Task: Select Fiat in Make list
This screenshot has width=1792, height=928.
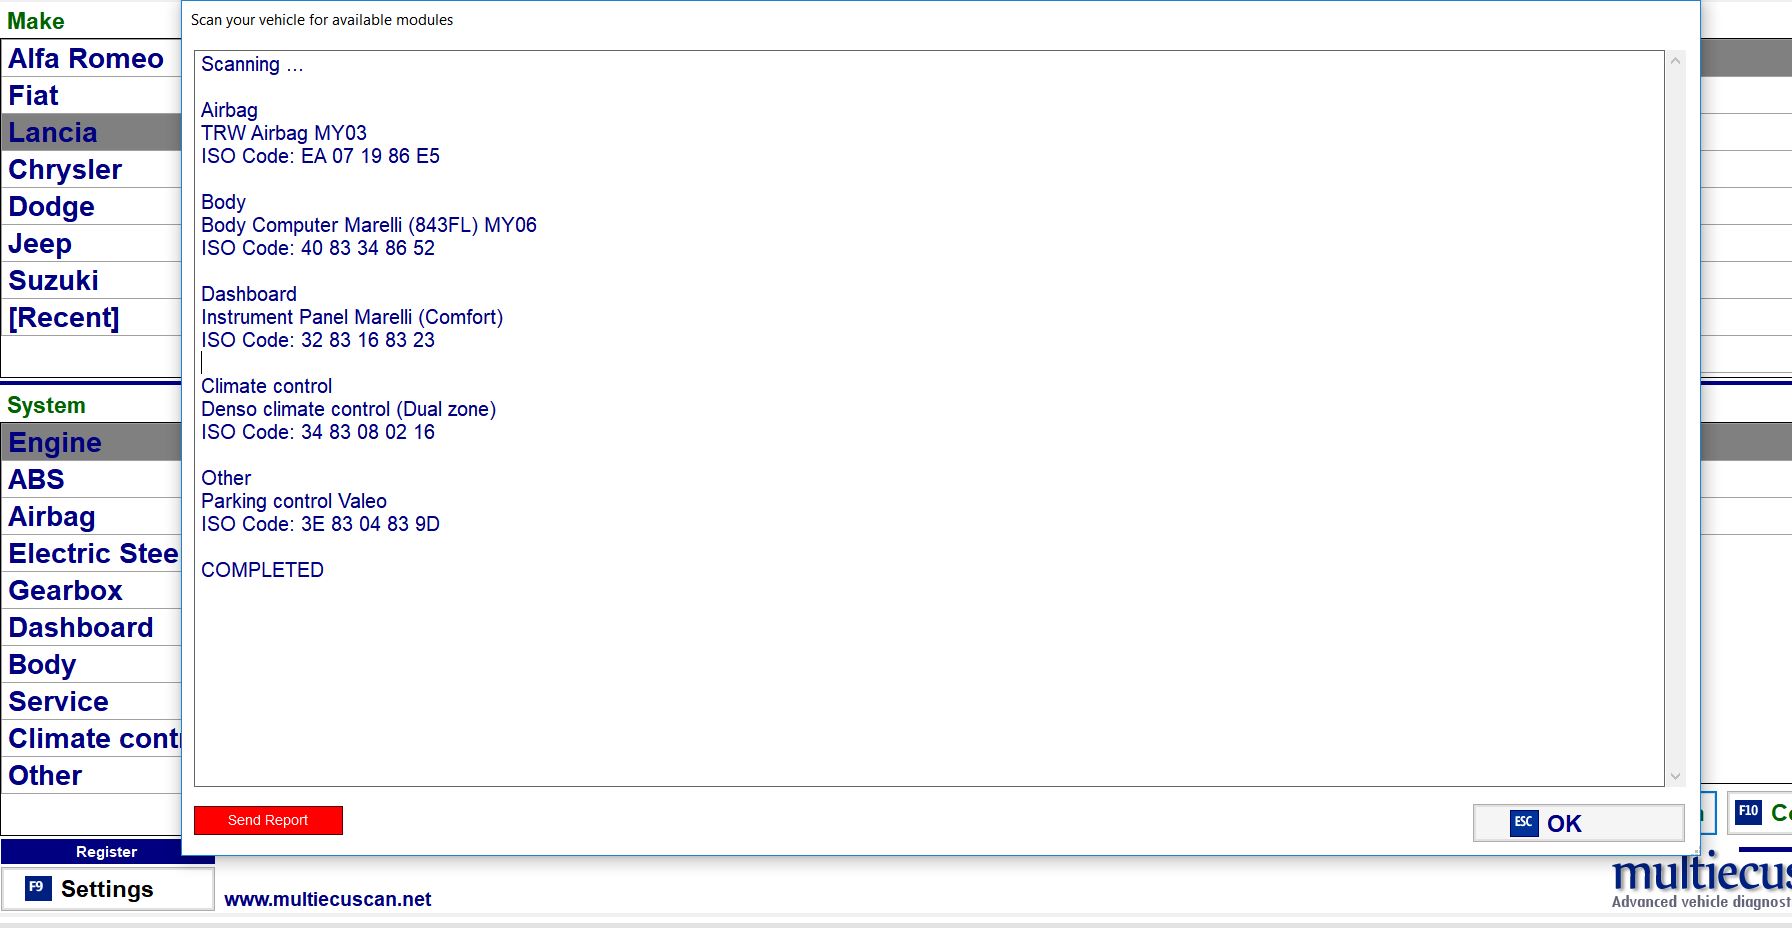Action: (x=91, y=96)
